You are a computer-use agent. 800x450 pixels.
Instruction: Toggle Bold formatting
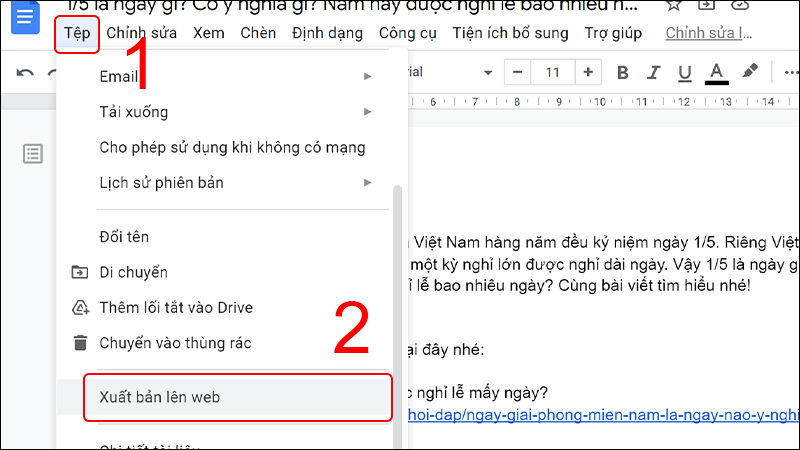click(622, 73)
